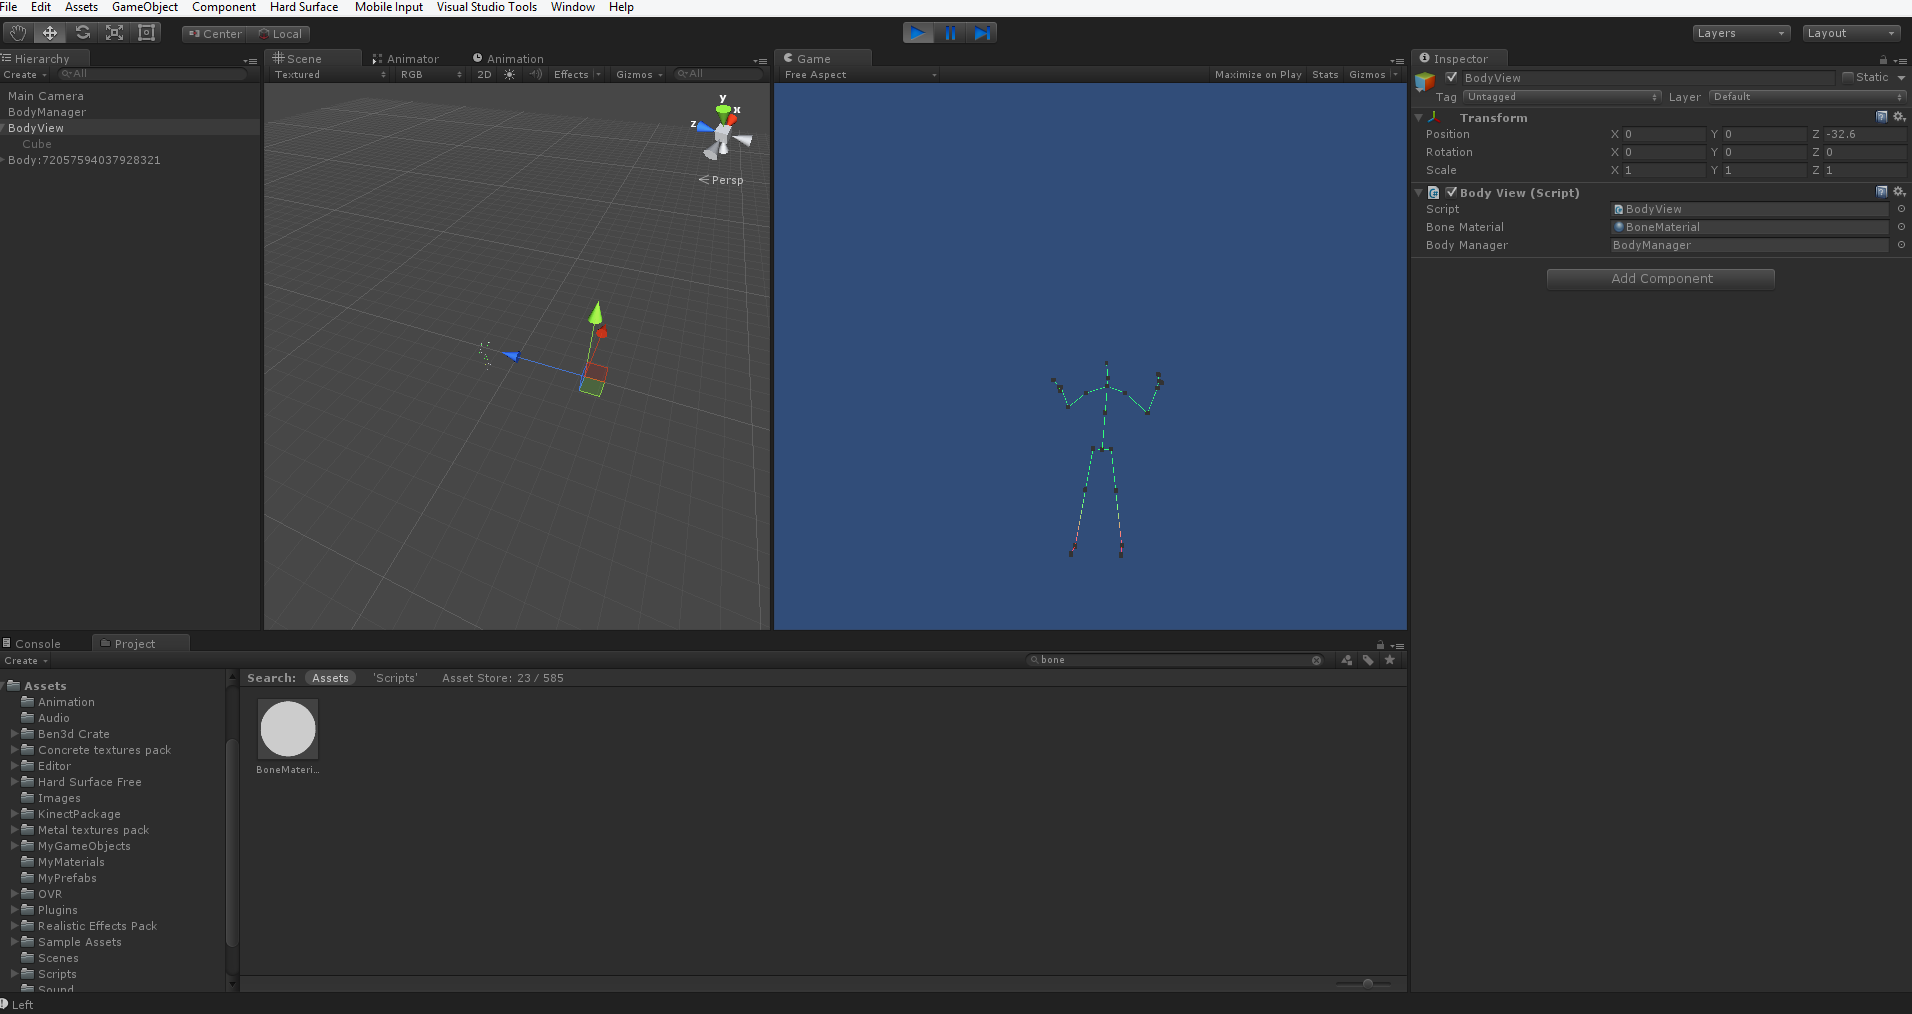Switch to the Console tab
Viewport: 1912px width, 1014px height.
pos(32,644)
